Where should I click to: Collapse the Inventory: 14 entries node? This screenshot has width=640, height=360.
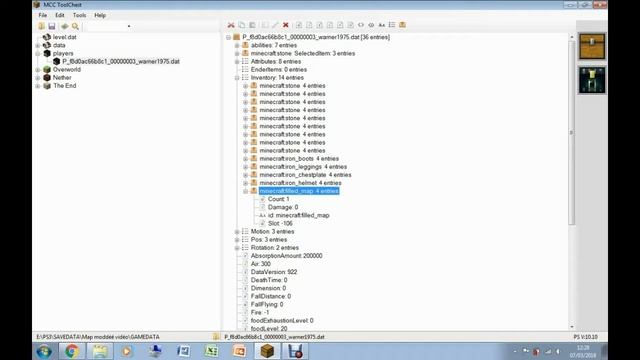coord(237,78)
